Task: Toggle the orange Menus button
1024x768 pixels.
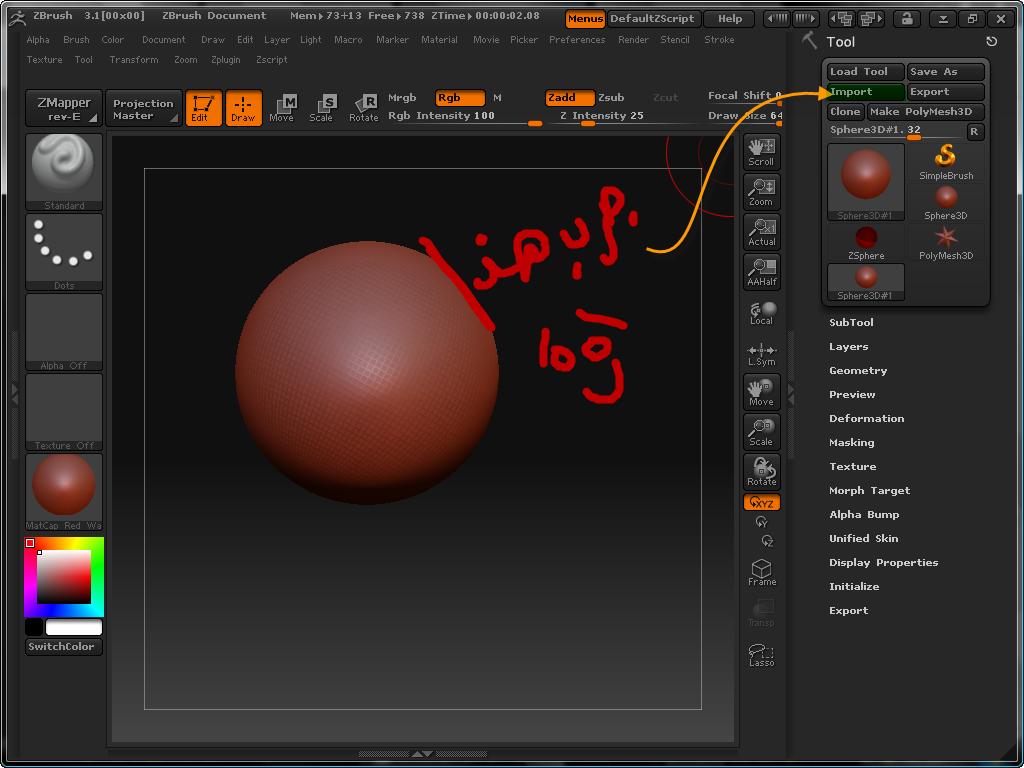Action: (x=585, y=19)
